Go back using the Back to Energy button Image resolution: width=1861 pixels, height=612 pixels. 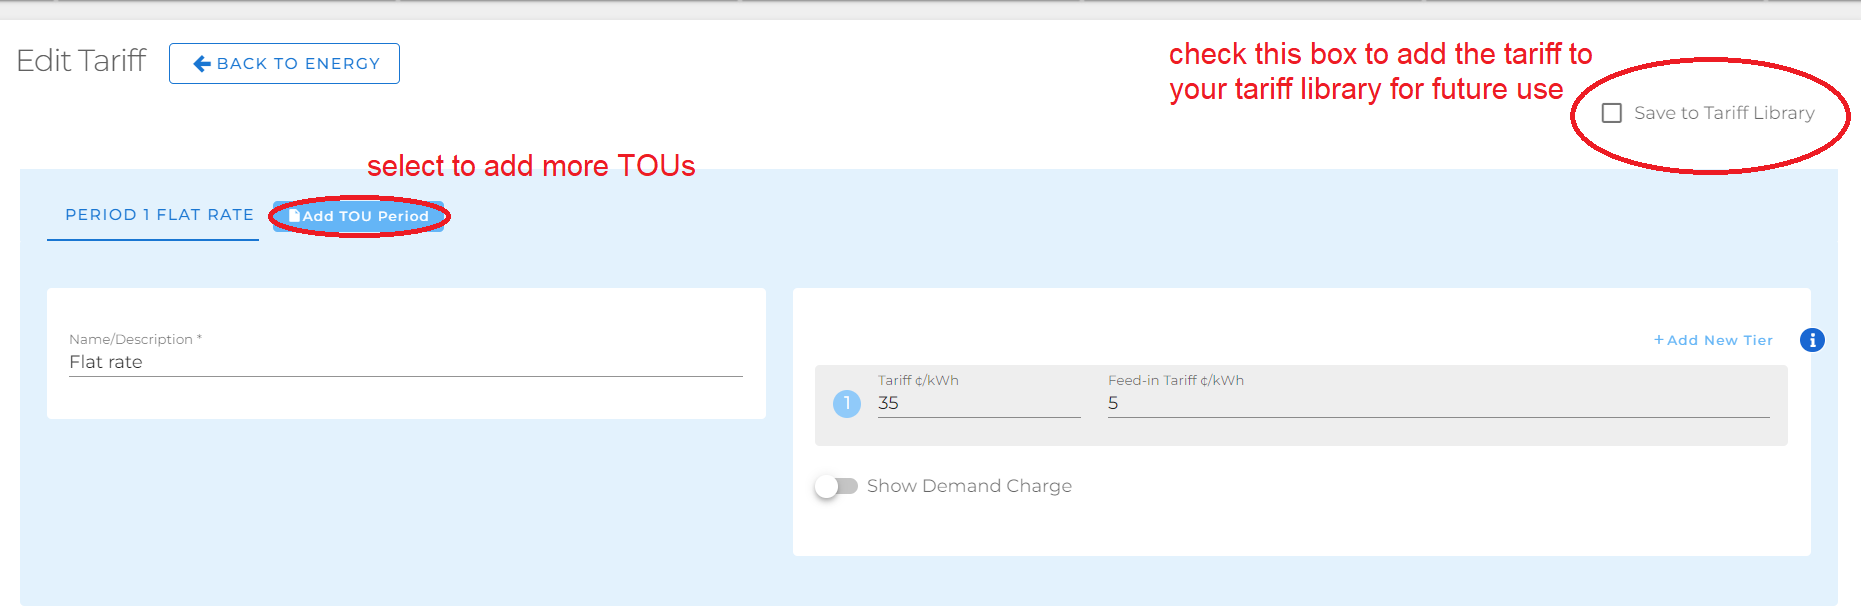pyautogui.click(x=284, y=64)
